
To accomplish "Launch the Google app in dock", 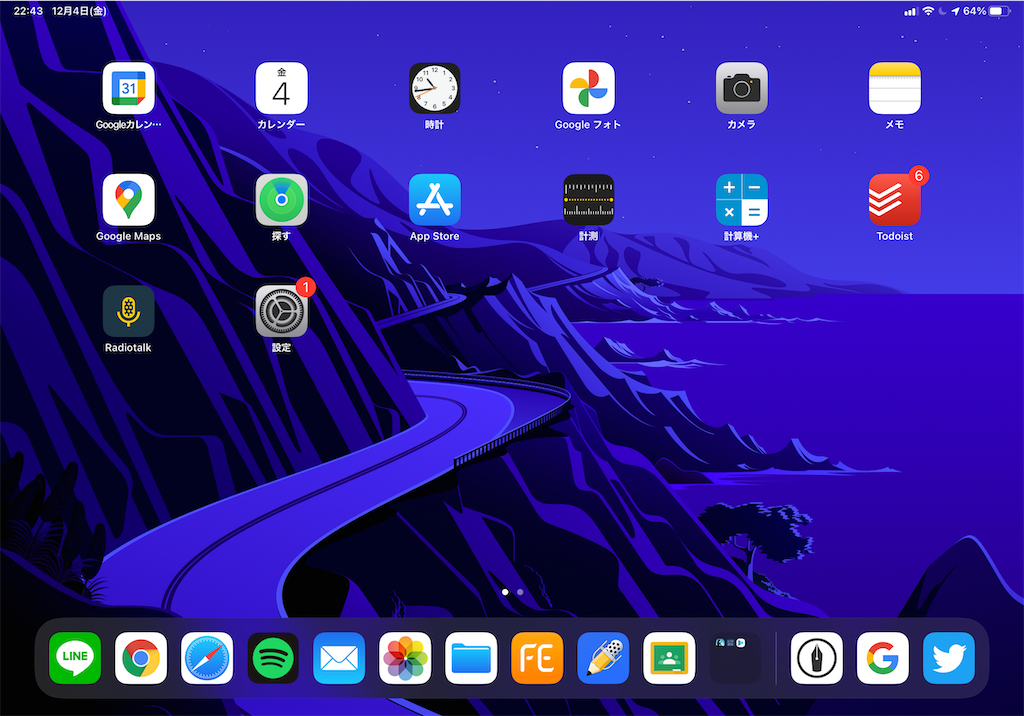I will coord(883,659).
